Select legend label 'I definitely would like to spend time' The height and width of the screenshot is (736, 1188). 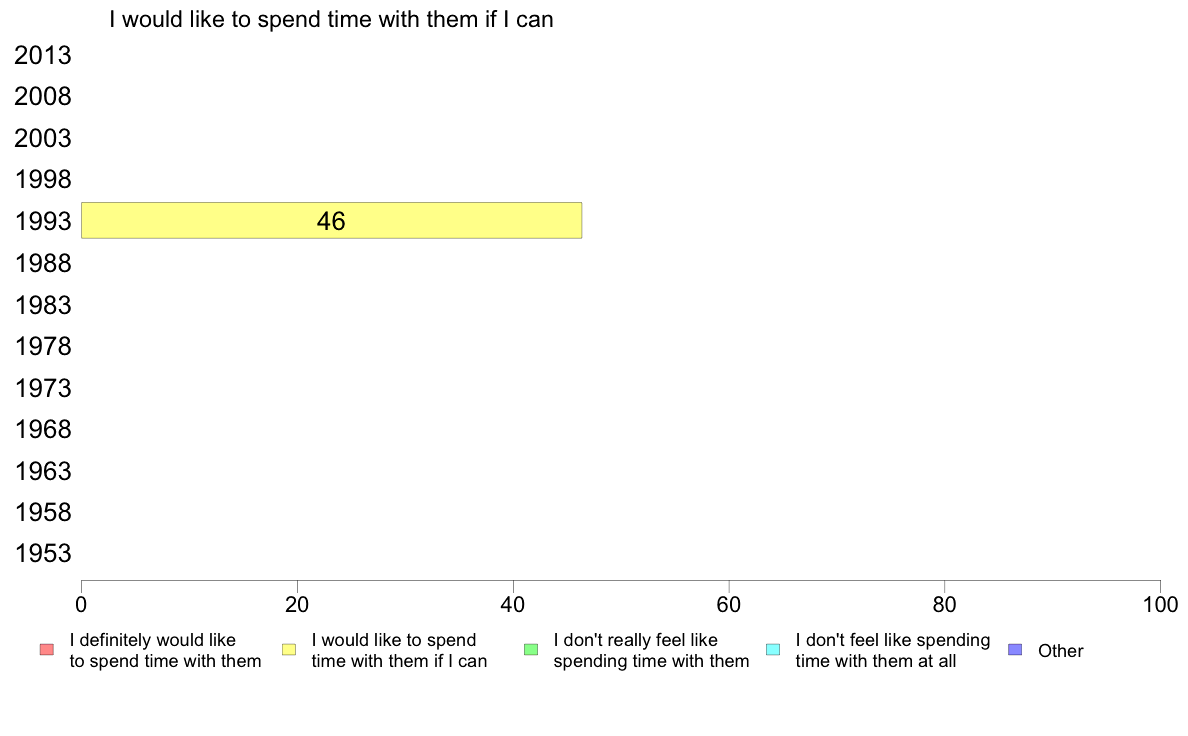point(165,650)
